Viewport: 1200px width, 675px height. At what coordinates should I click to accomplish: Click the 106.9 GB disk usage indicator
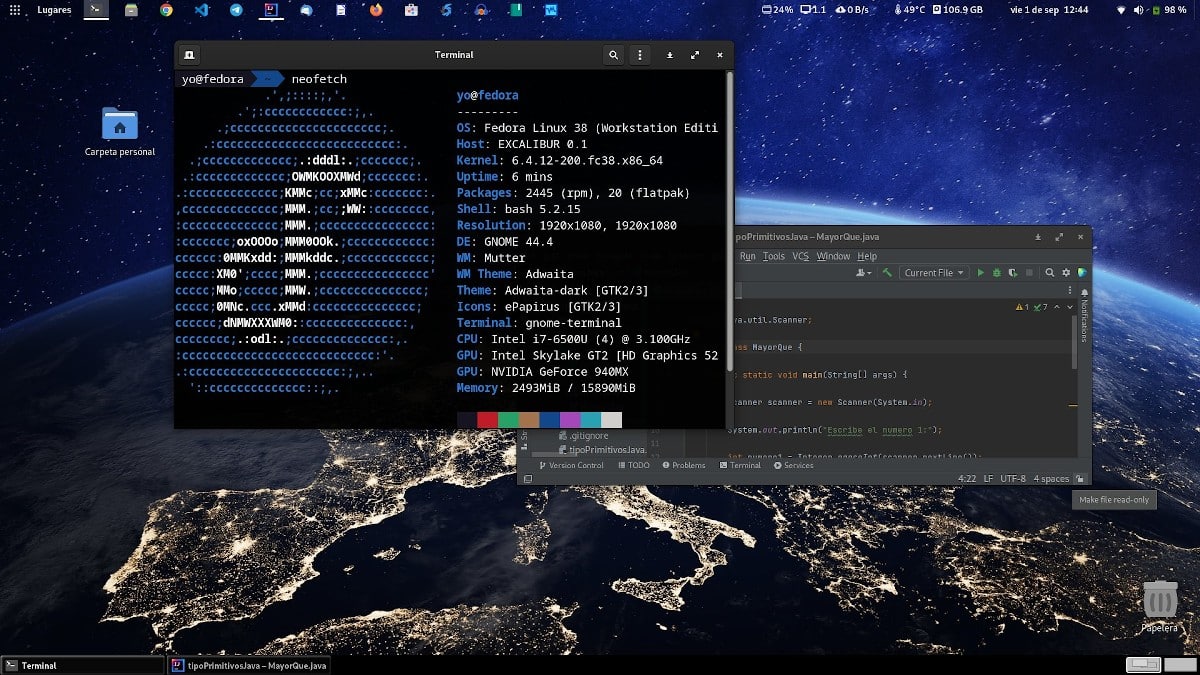coord(957,10)
